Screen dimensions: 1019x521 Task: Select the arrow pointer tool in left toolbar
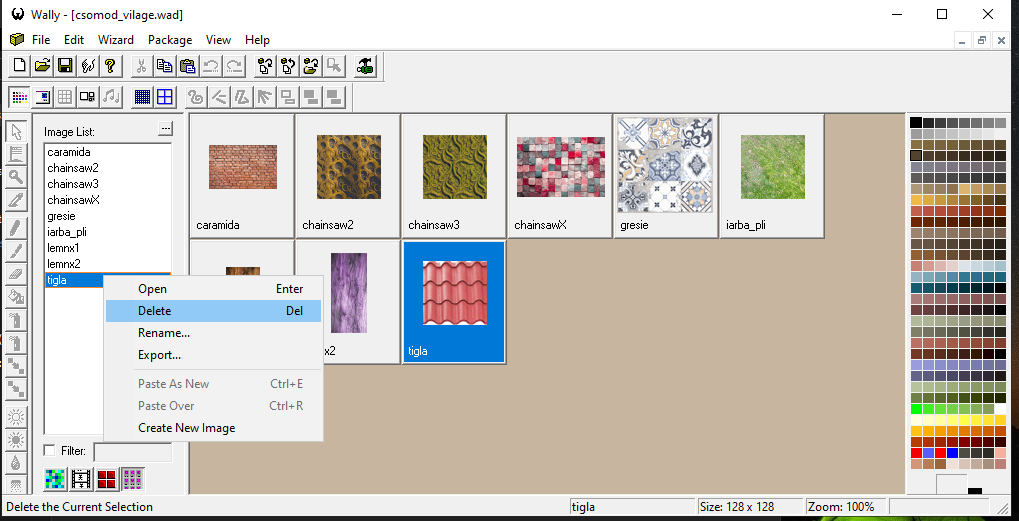16,132
